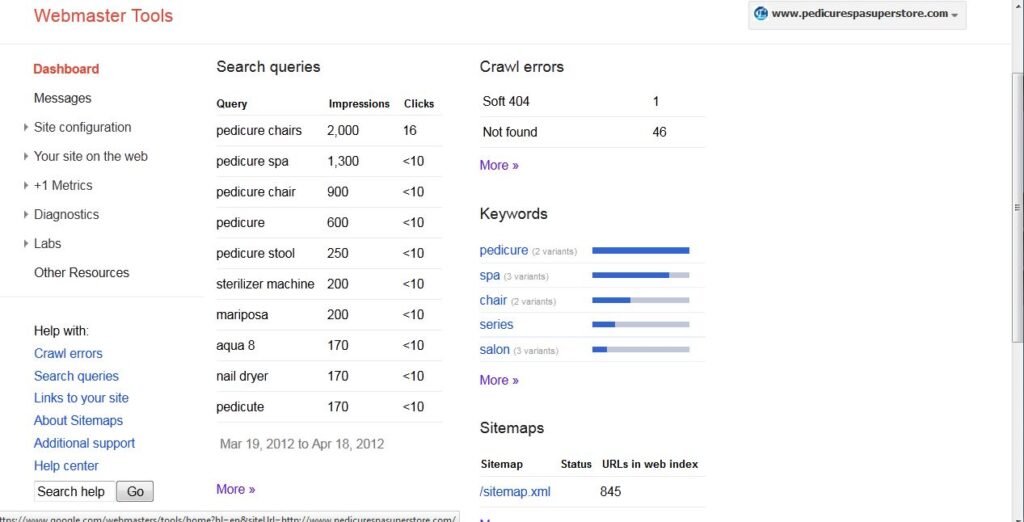
Task: Click the URLs in web index header
Action: click(x=650, y=465)
